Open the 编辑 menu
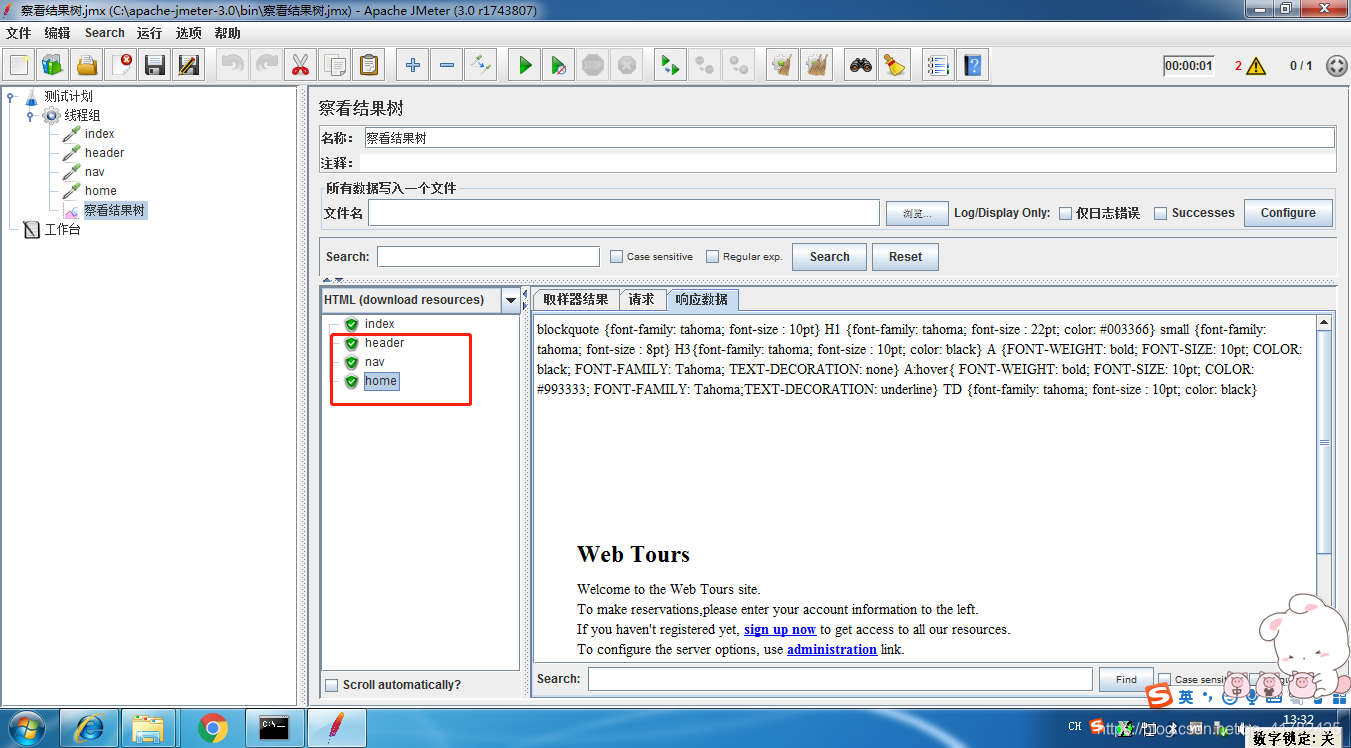Image resolution: width=1351 pixels, height=748 pixels. coord(57,33)
